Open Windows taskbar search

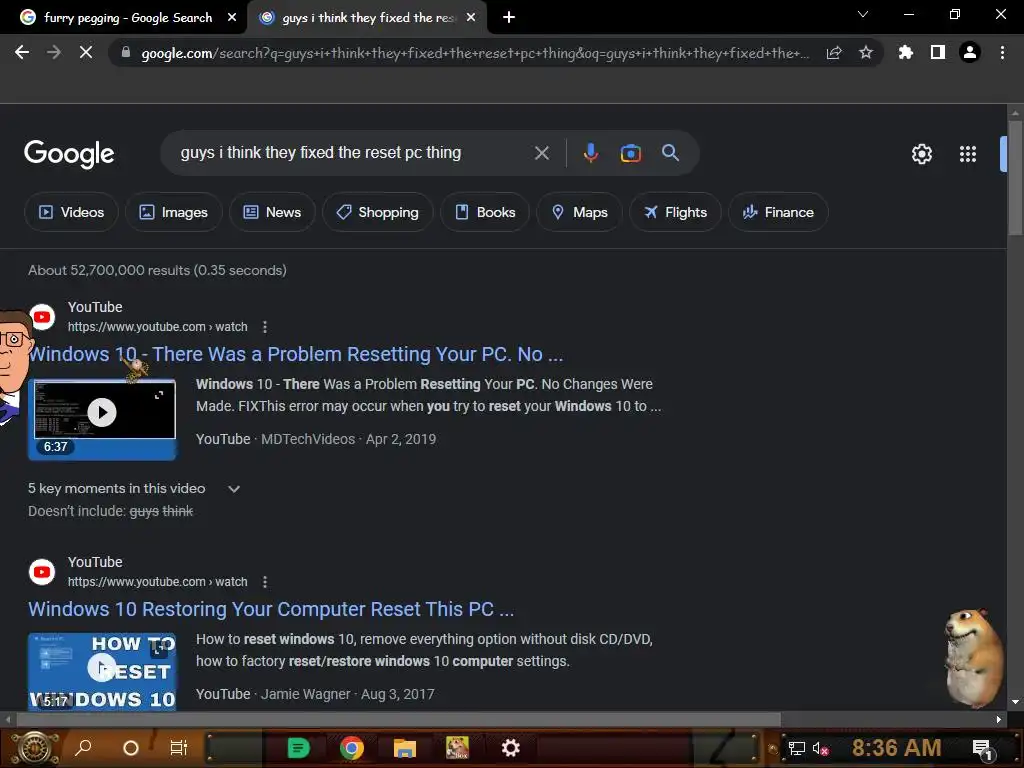(x=83, y=748)
